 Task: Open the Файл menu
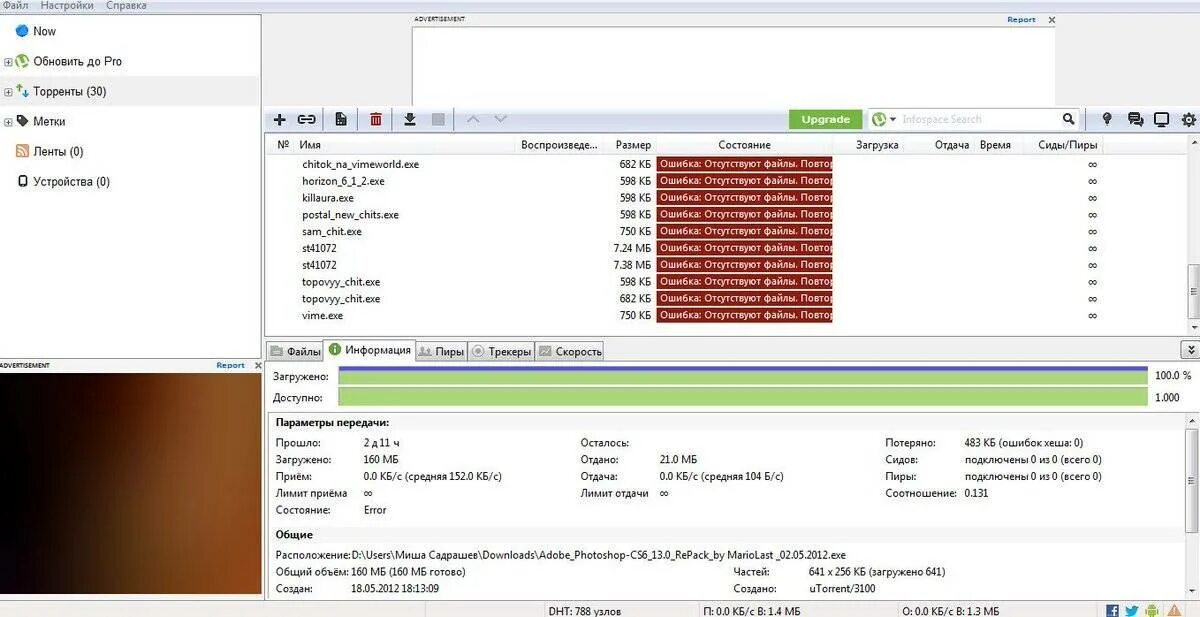coord(15,5)
